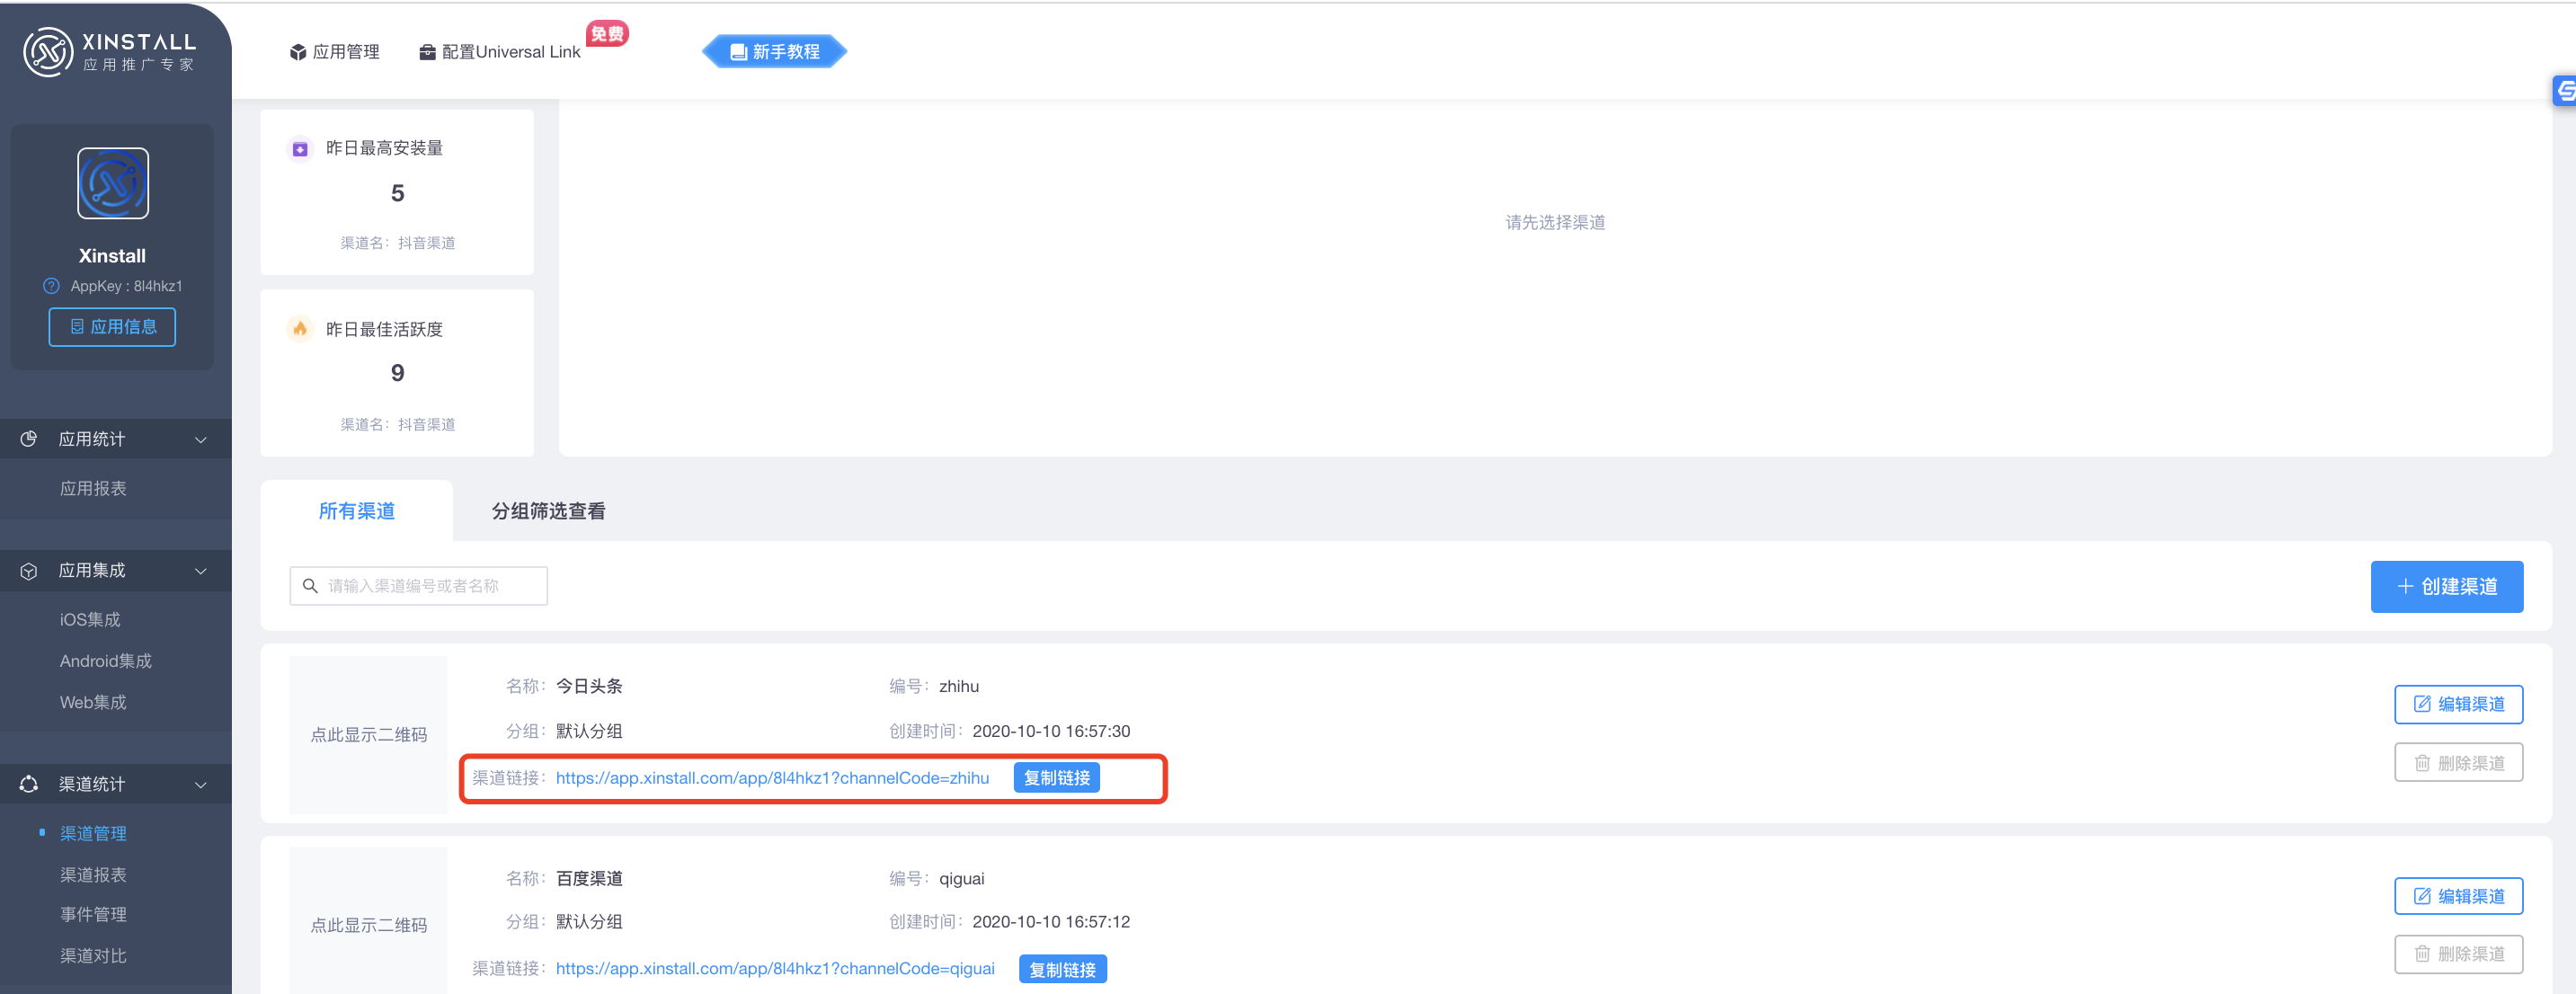Screen dimensions: 2576x994
Task: Select the 所有渠道 tab
Action: pyautogui.click(x=357, y=511)
